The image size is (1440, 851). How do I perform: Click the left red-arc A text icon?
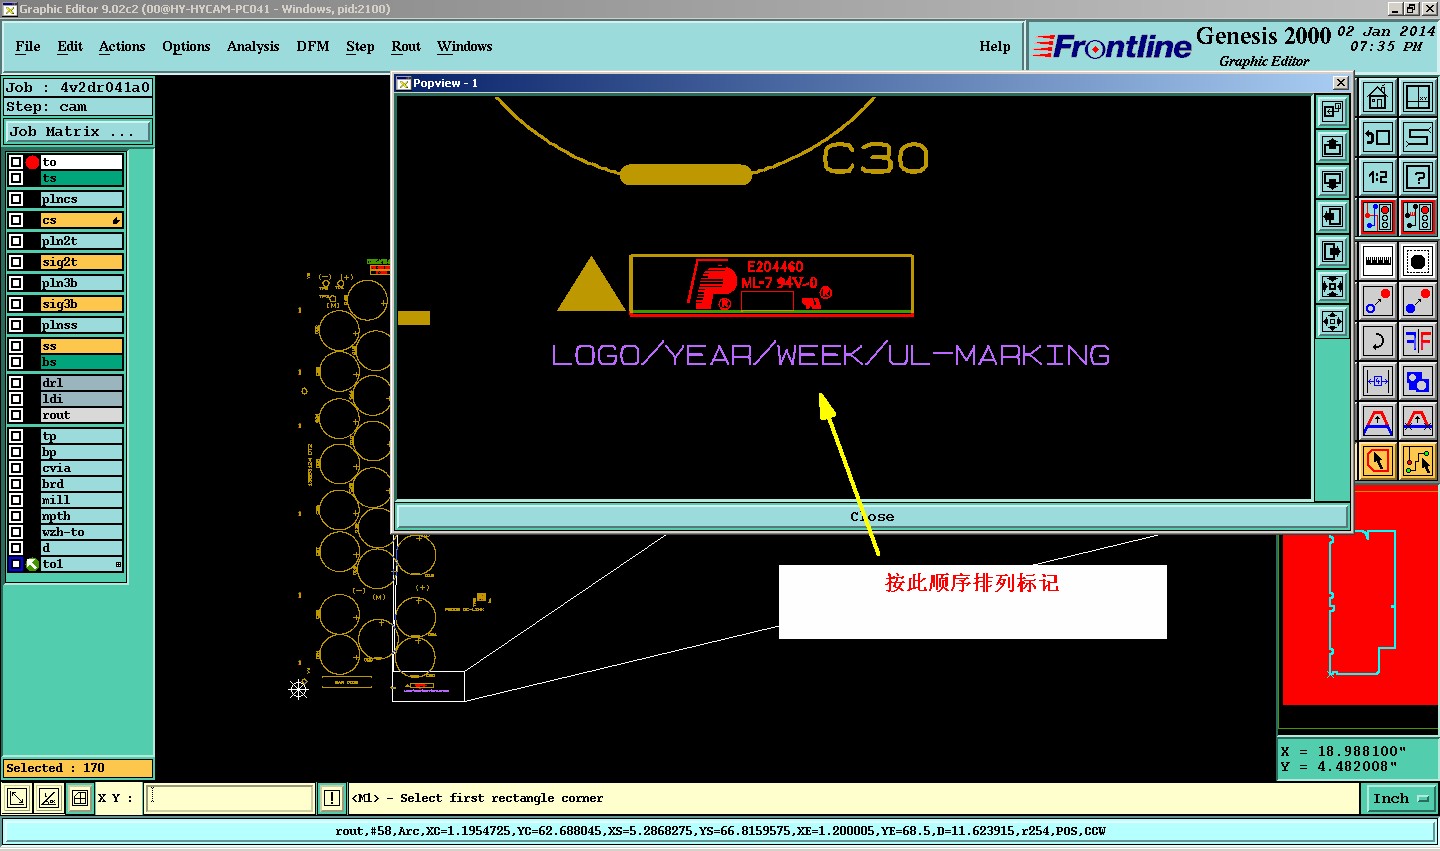coord(1378,421)
